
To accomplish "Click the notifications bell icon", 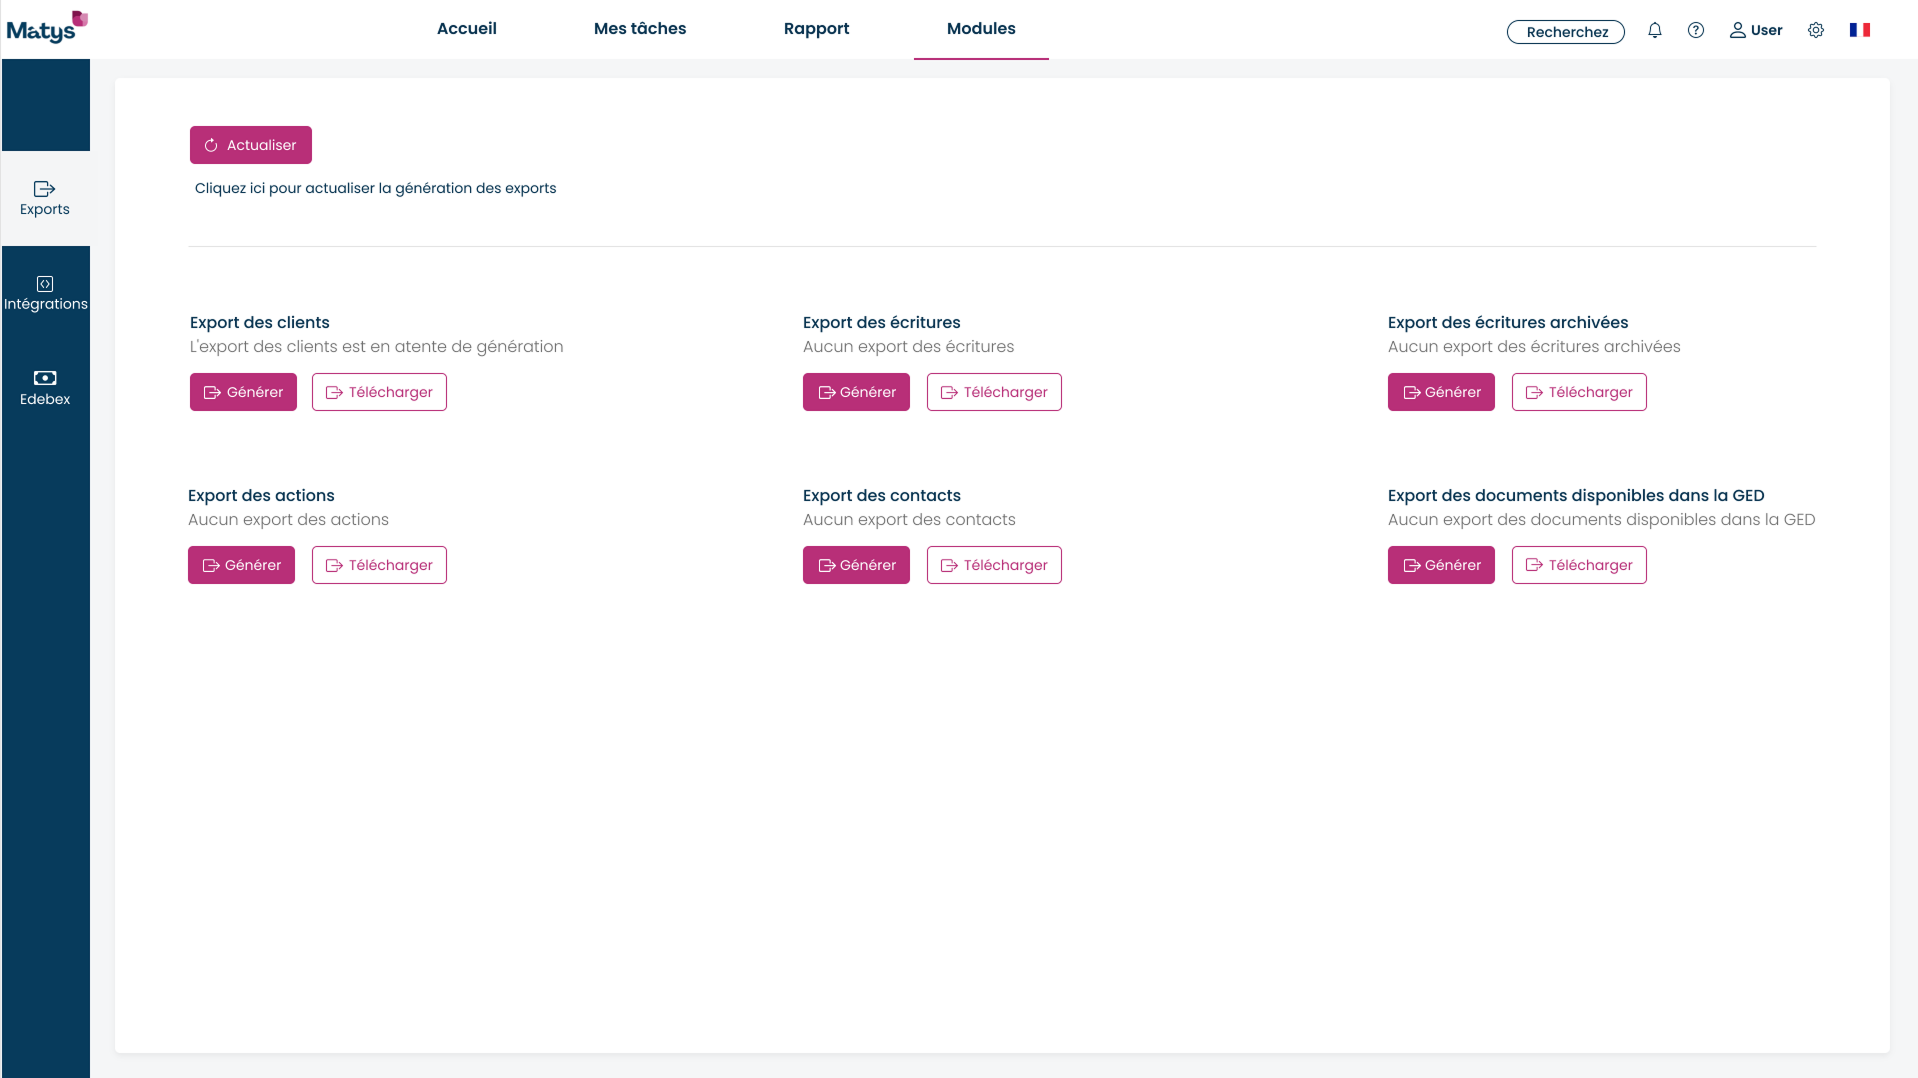I will [1654, 30].
